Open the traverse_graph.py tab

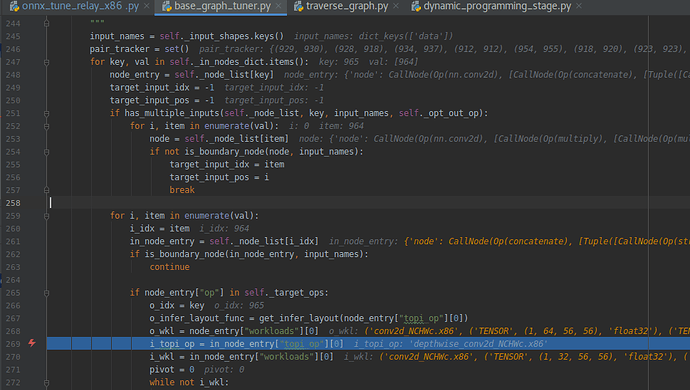(347, 6)
